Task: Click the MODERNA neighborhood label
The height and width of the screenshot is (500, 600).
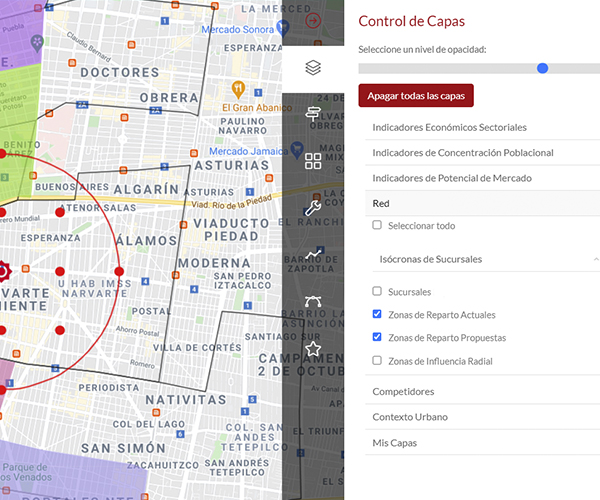Action: click(214, 263)
